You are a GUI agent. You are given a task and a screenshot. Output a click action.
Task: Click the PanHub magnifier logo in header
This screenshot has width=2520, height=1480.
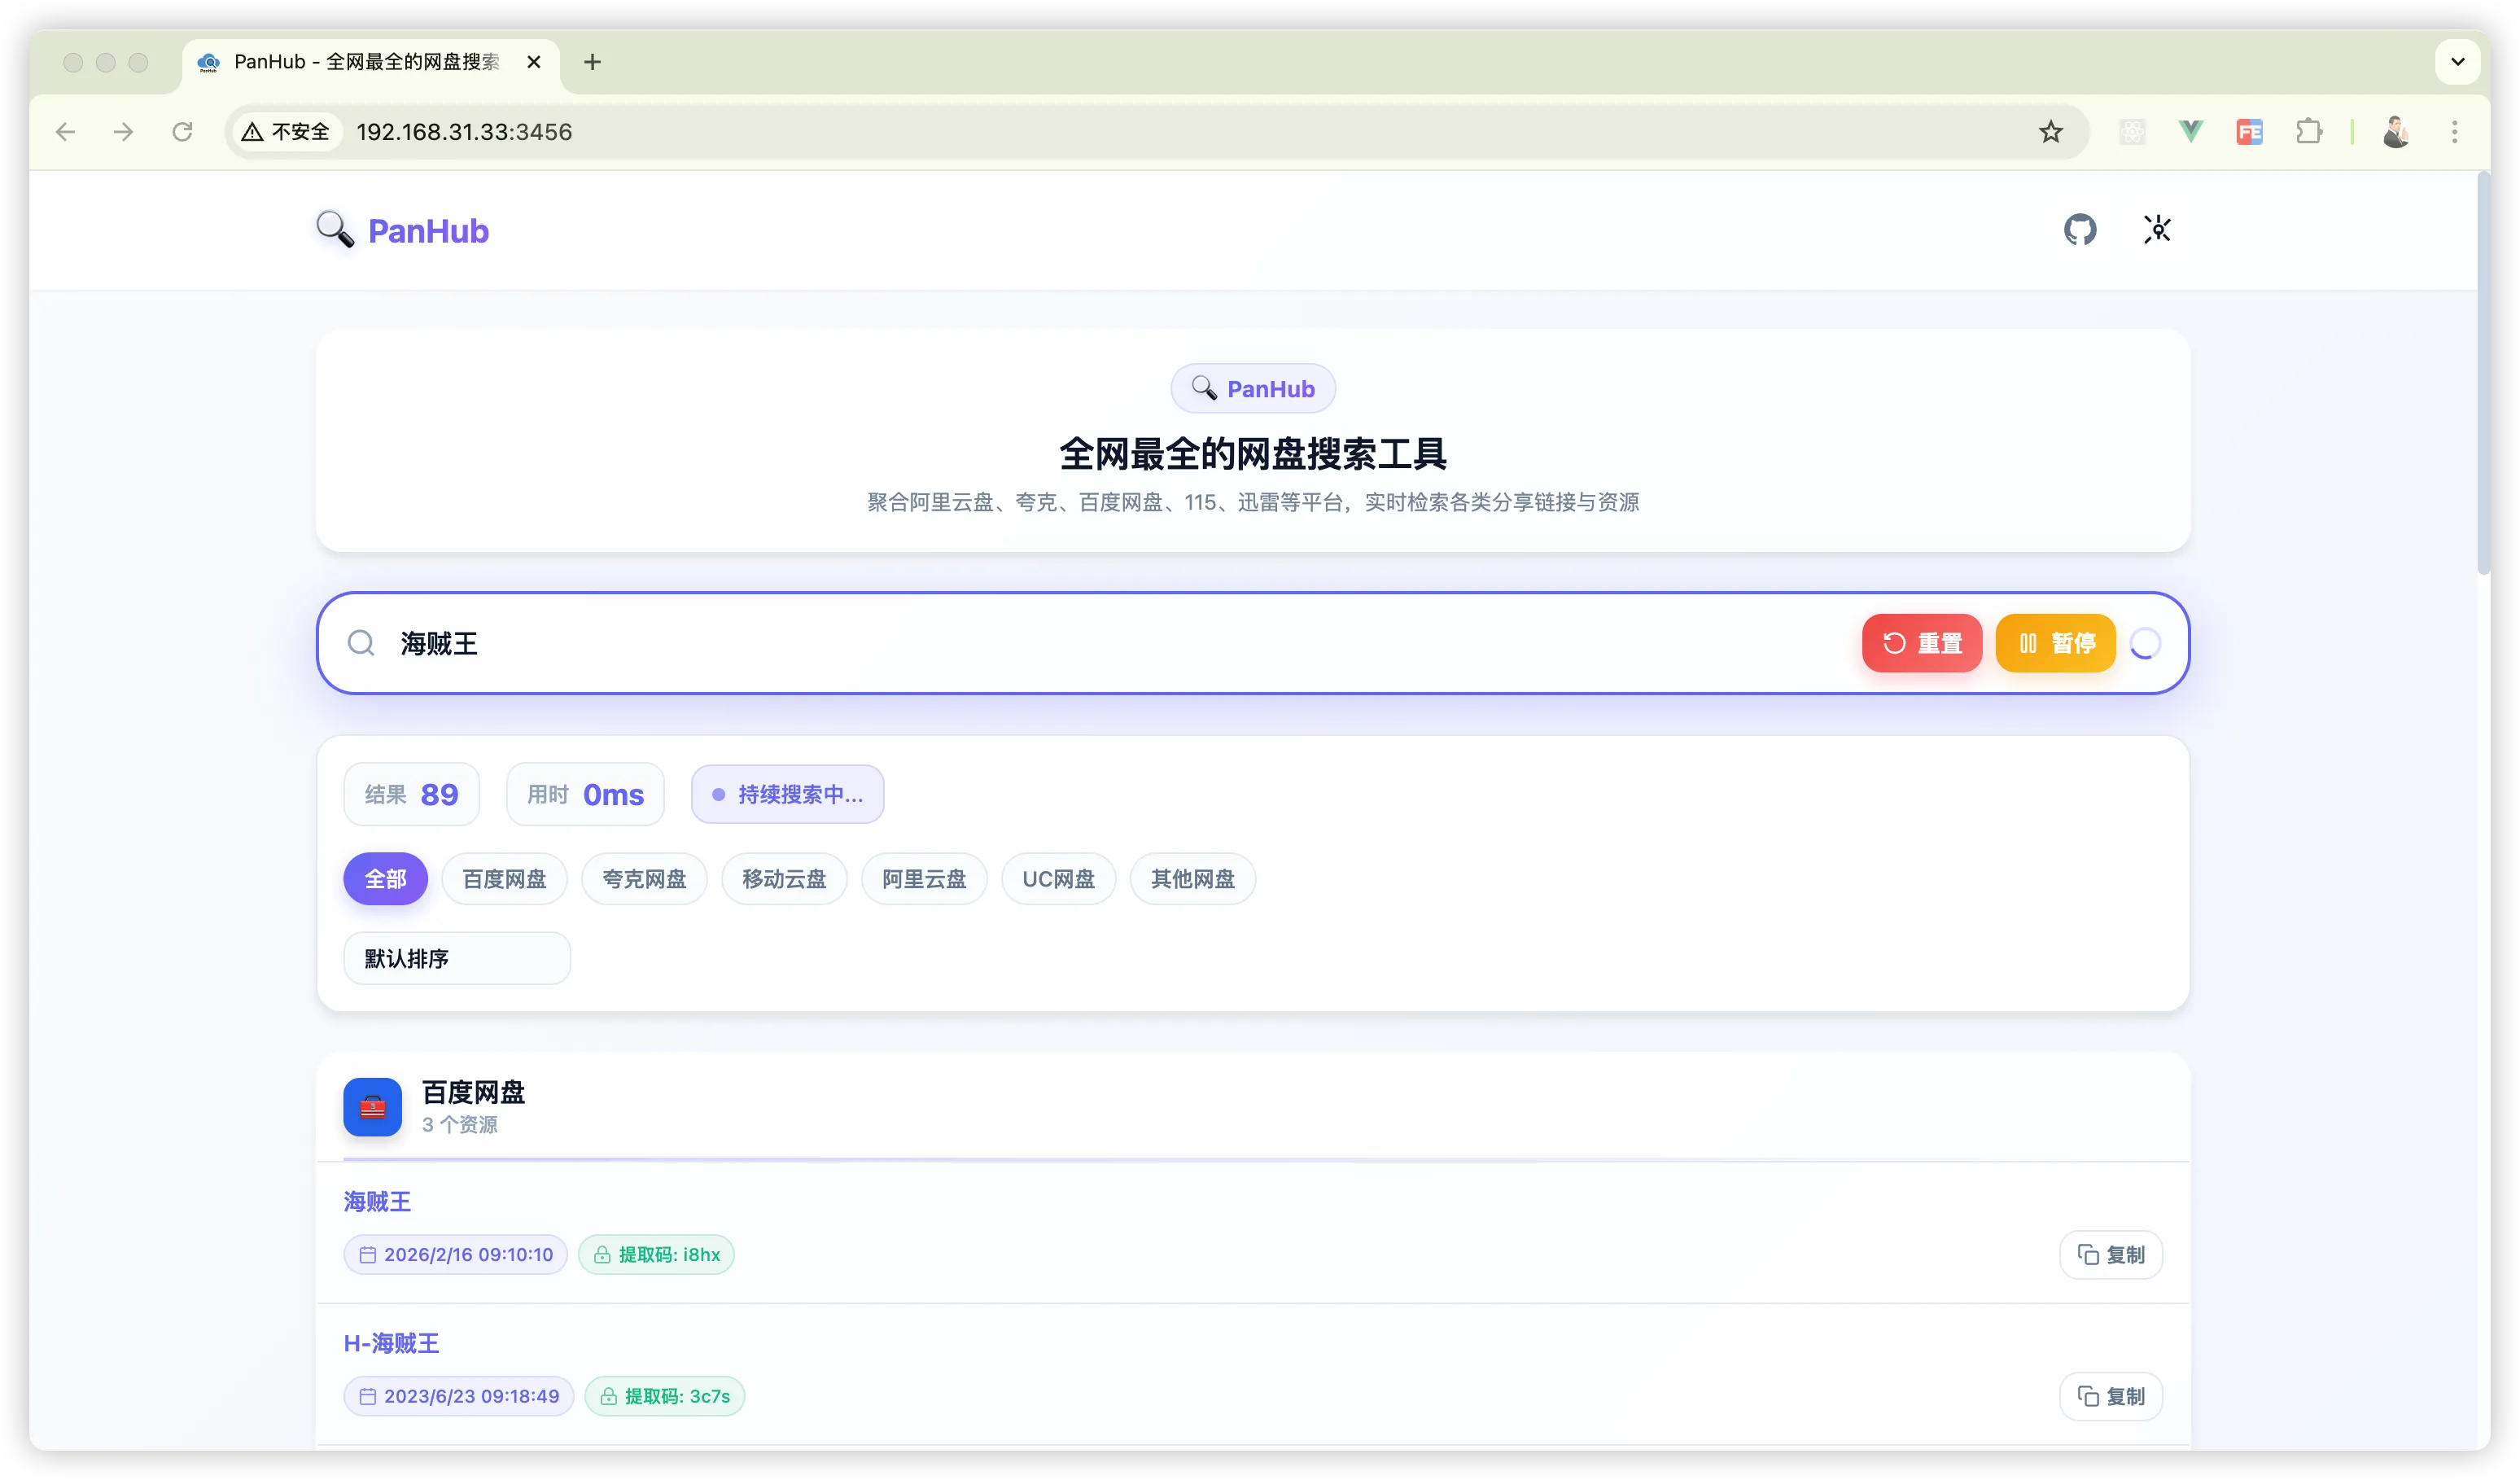point(335,230)
